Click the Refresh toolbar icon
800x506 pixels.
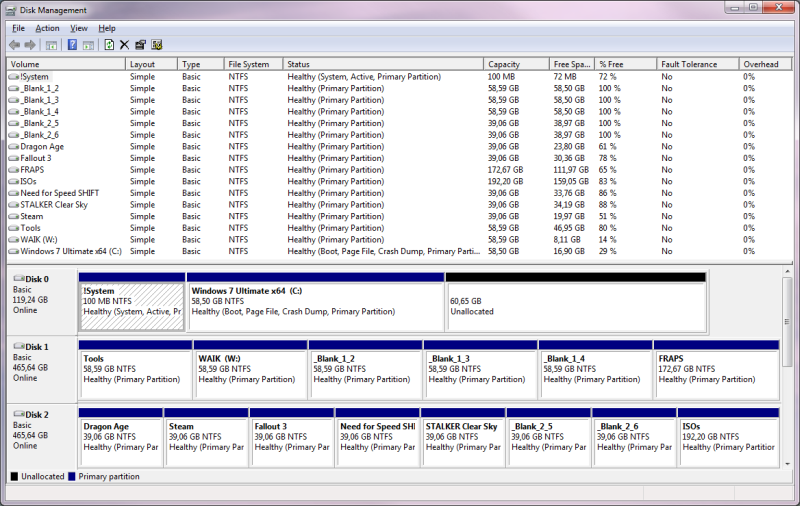(108, 45)
